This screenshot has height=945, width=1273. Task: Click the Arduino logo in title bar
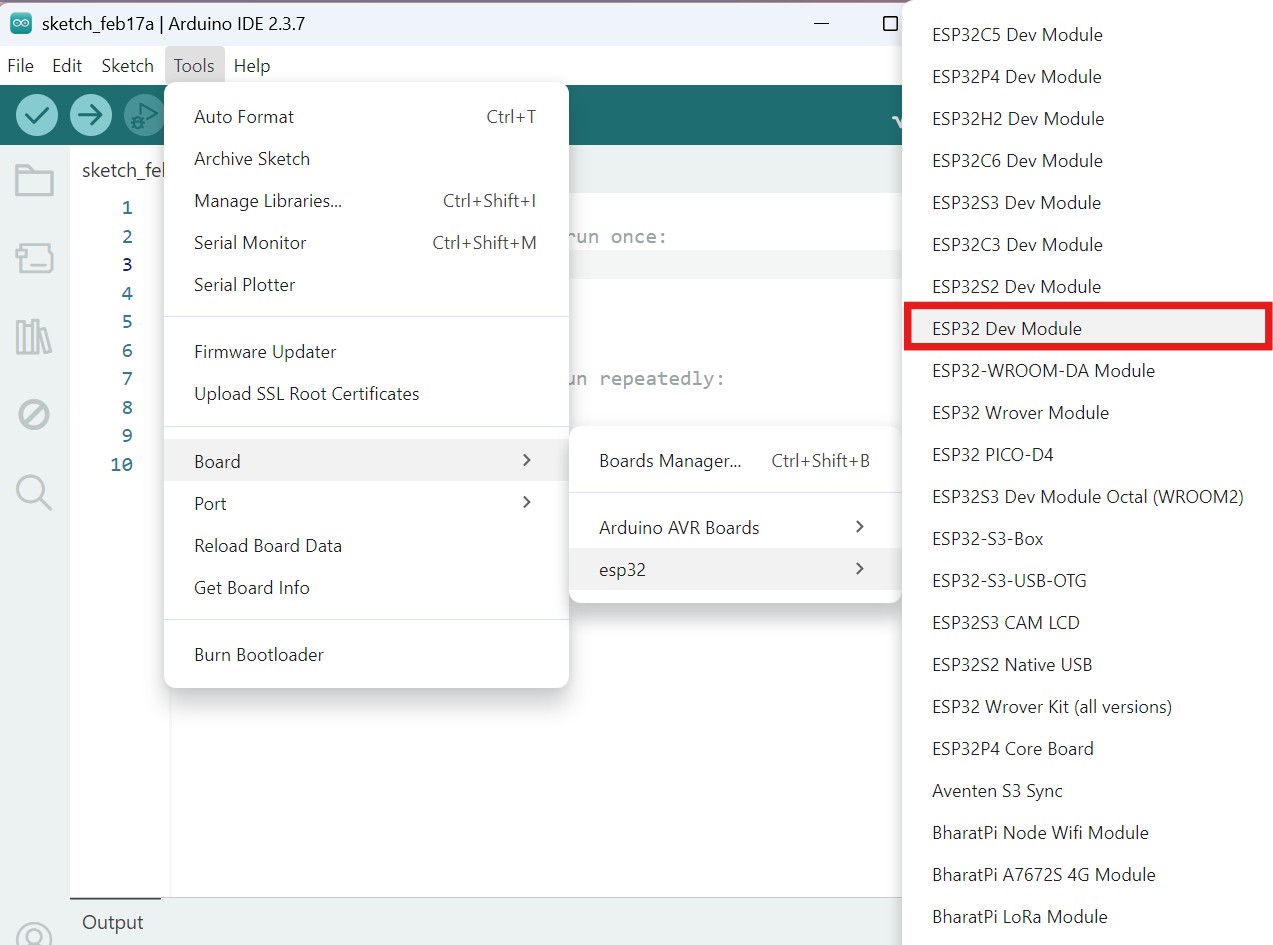point(20,24)
